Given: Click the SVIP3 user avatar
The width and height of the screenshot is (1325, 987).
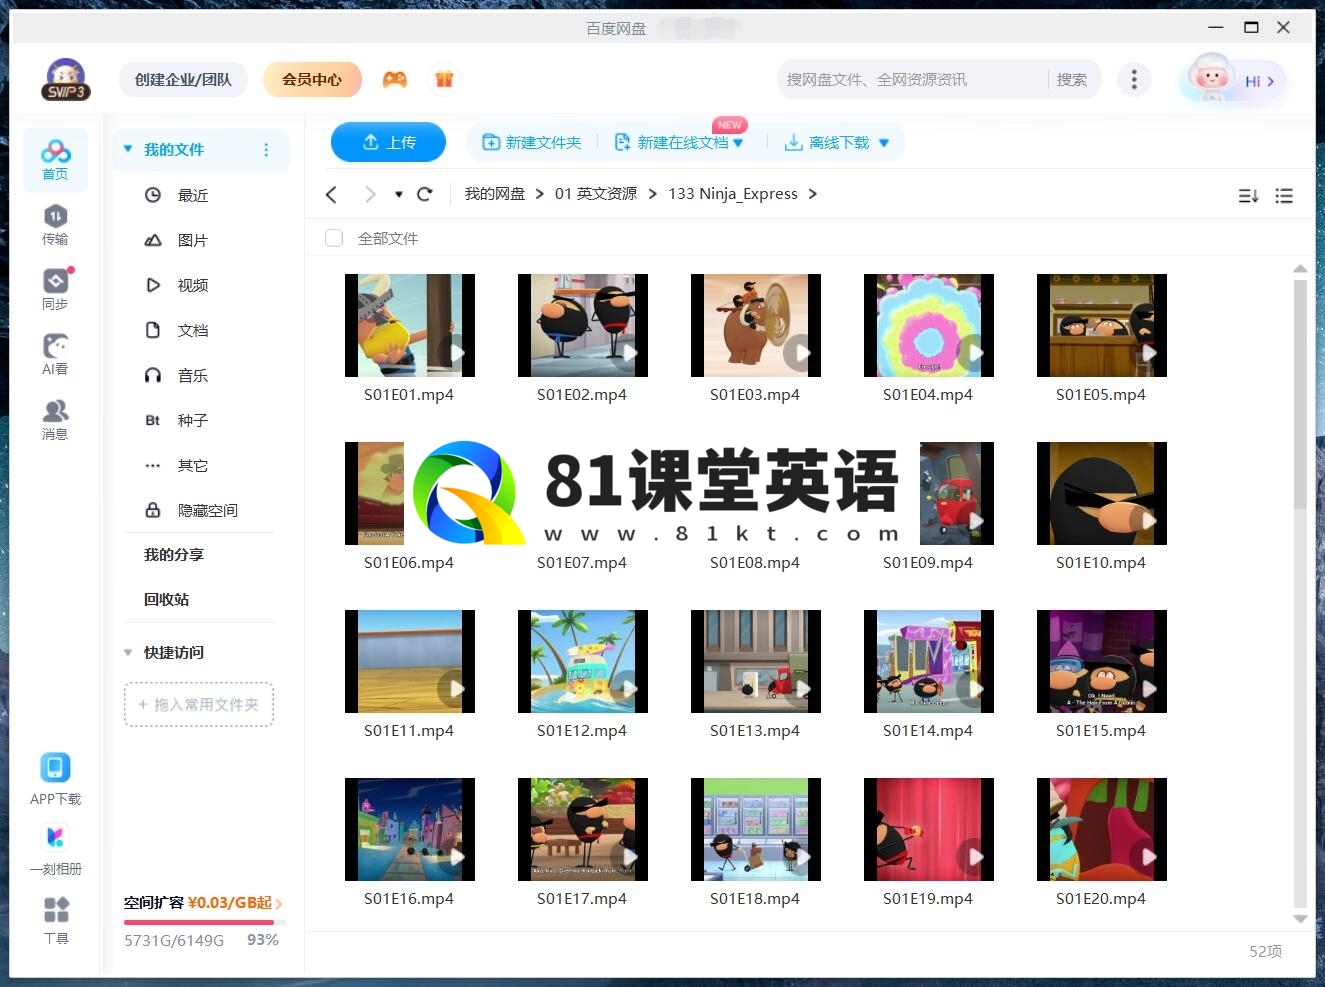Looking at the screenshot, I should click(x=66, y=79).
